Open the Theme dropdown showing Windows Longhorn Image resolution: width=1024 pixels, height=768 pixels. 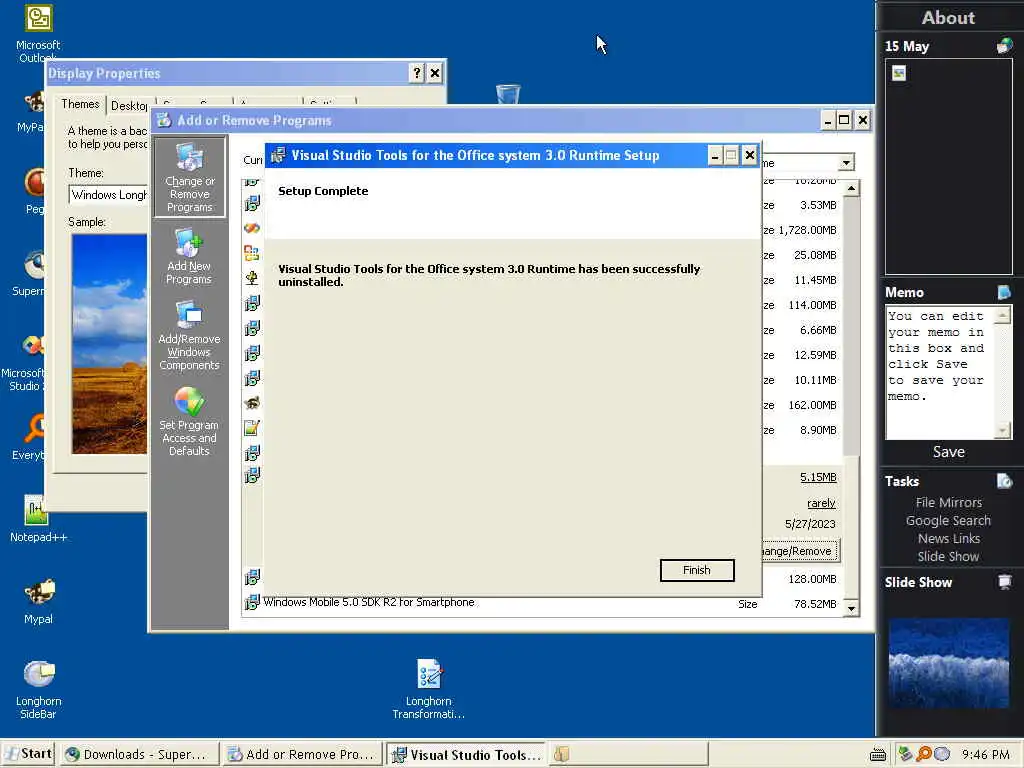[x=108, y=195]
